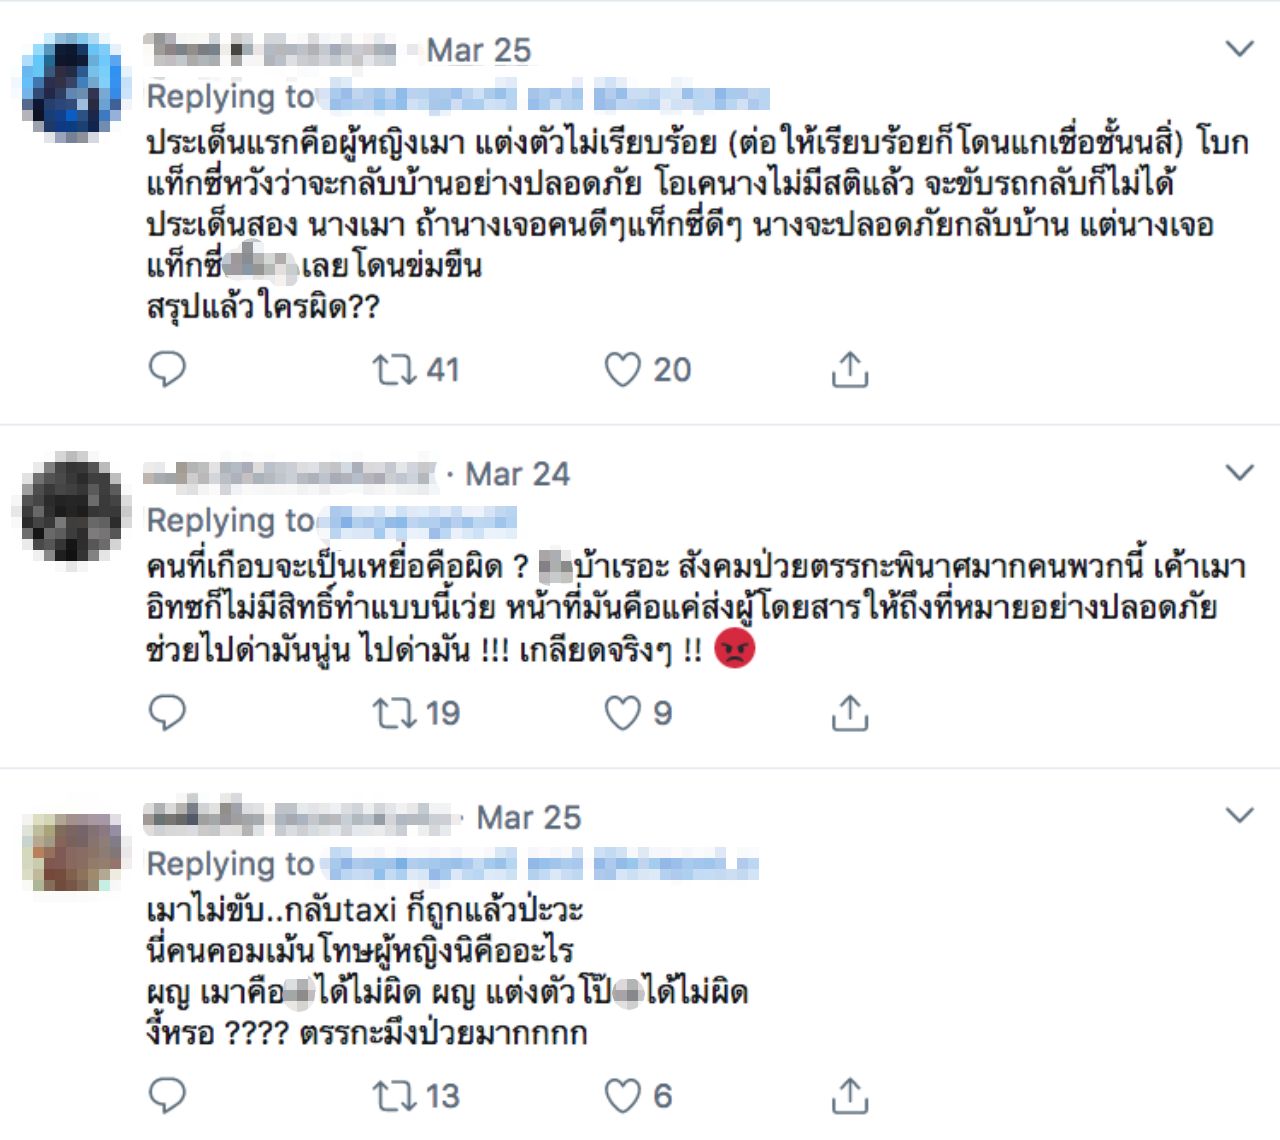1280x1140 pixels.
Task: Open the Mar 25 timestamp on the last tweet
Action: pos(528,817)
